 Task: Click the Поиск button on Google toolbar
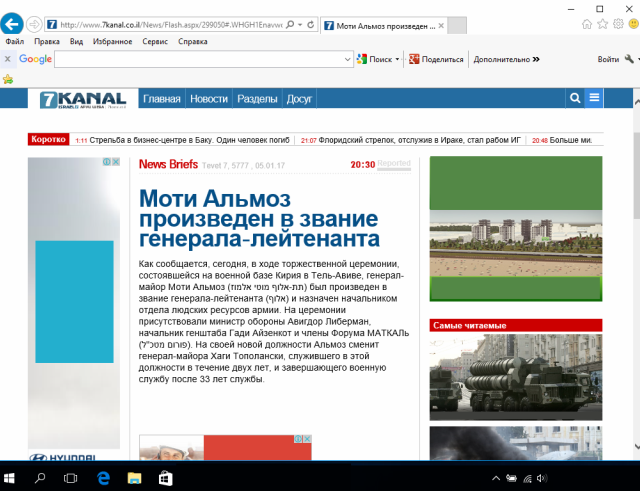[x=374, y=59]
